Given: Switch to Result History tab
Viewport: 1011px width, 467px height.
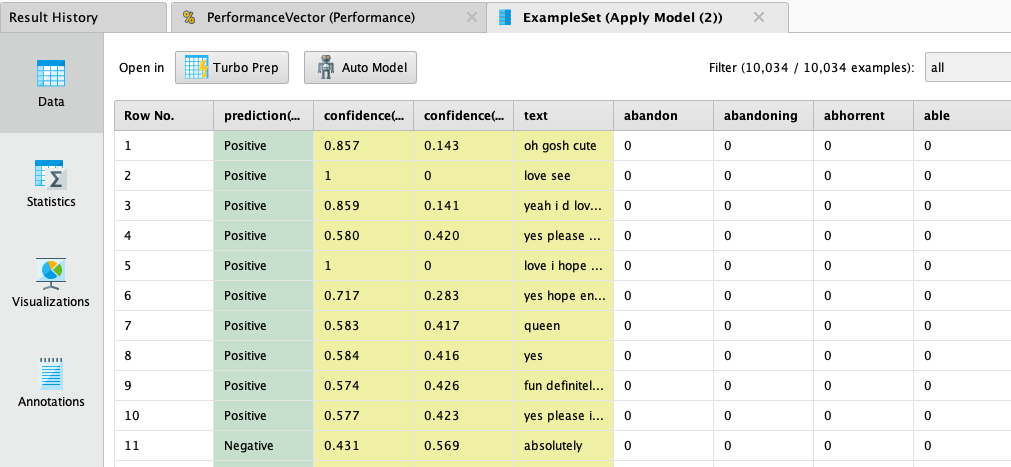Looking at the screenshot, I should click(83, 17).
